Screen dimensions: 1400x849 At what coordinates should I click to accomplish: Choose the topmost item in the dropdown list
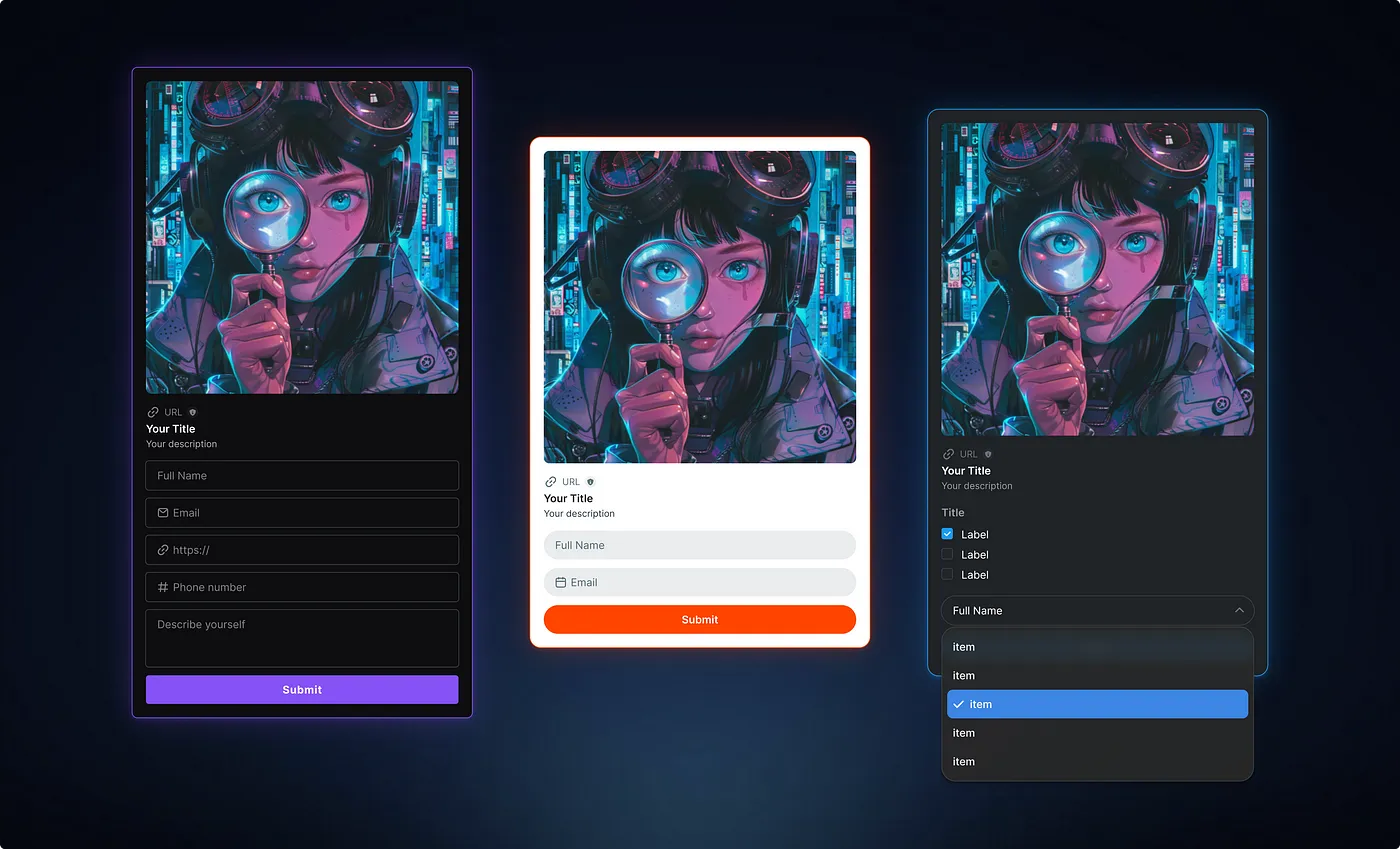point(1097,647)
